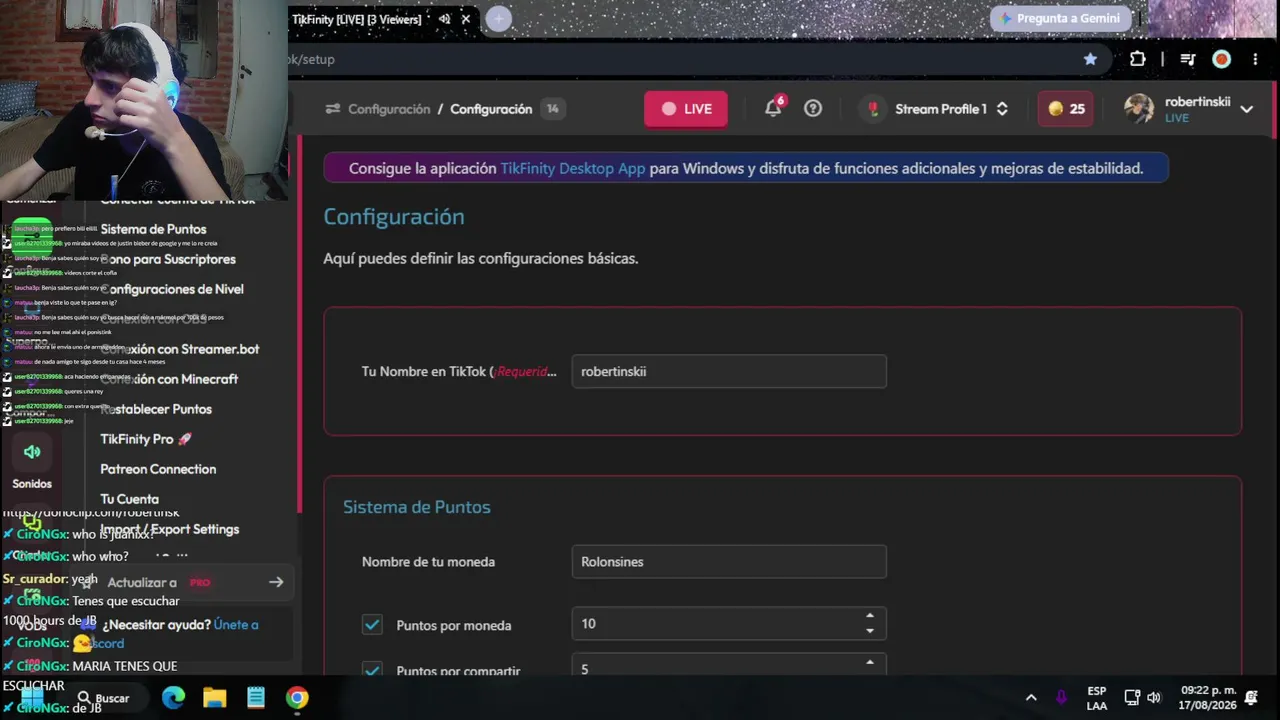Open Configuraciones de Nivel in the sidebar
The height and width of the screenshot is (720, 1280).
click(x=172, y=289)
